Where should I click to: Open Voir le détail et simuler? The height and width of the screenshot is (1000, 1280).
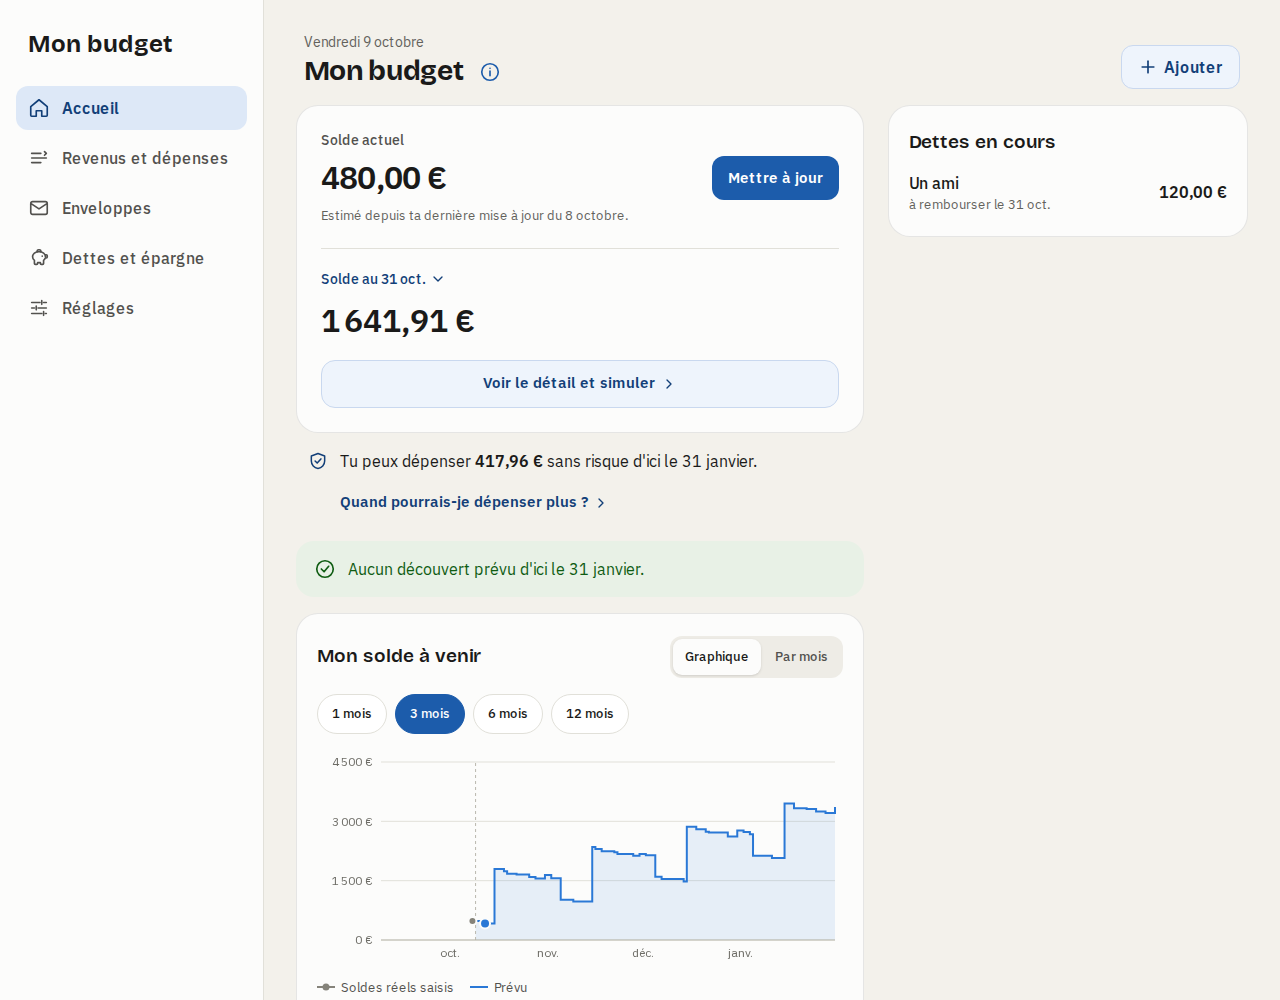[x=580, y=384]
